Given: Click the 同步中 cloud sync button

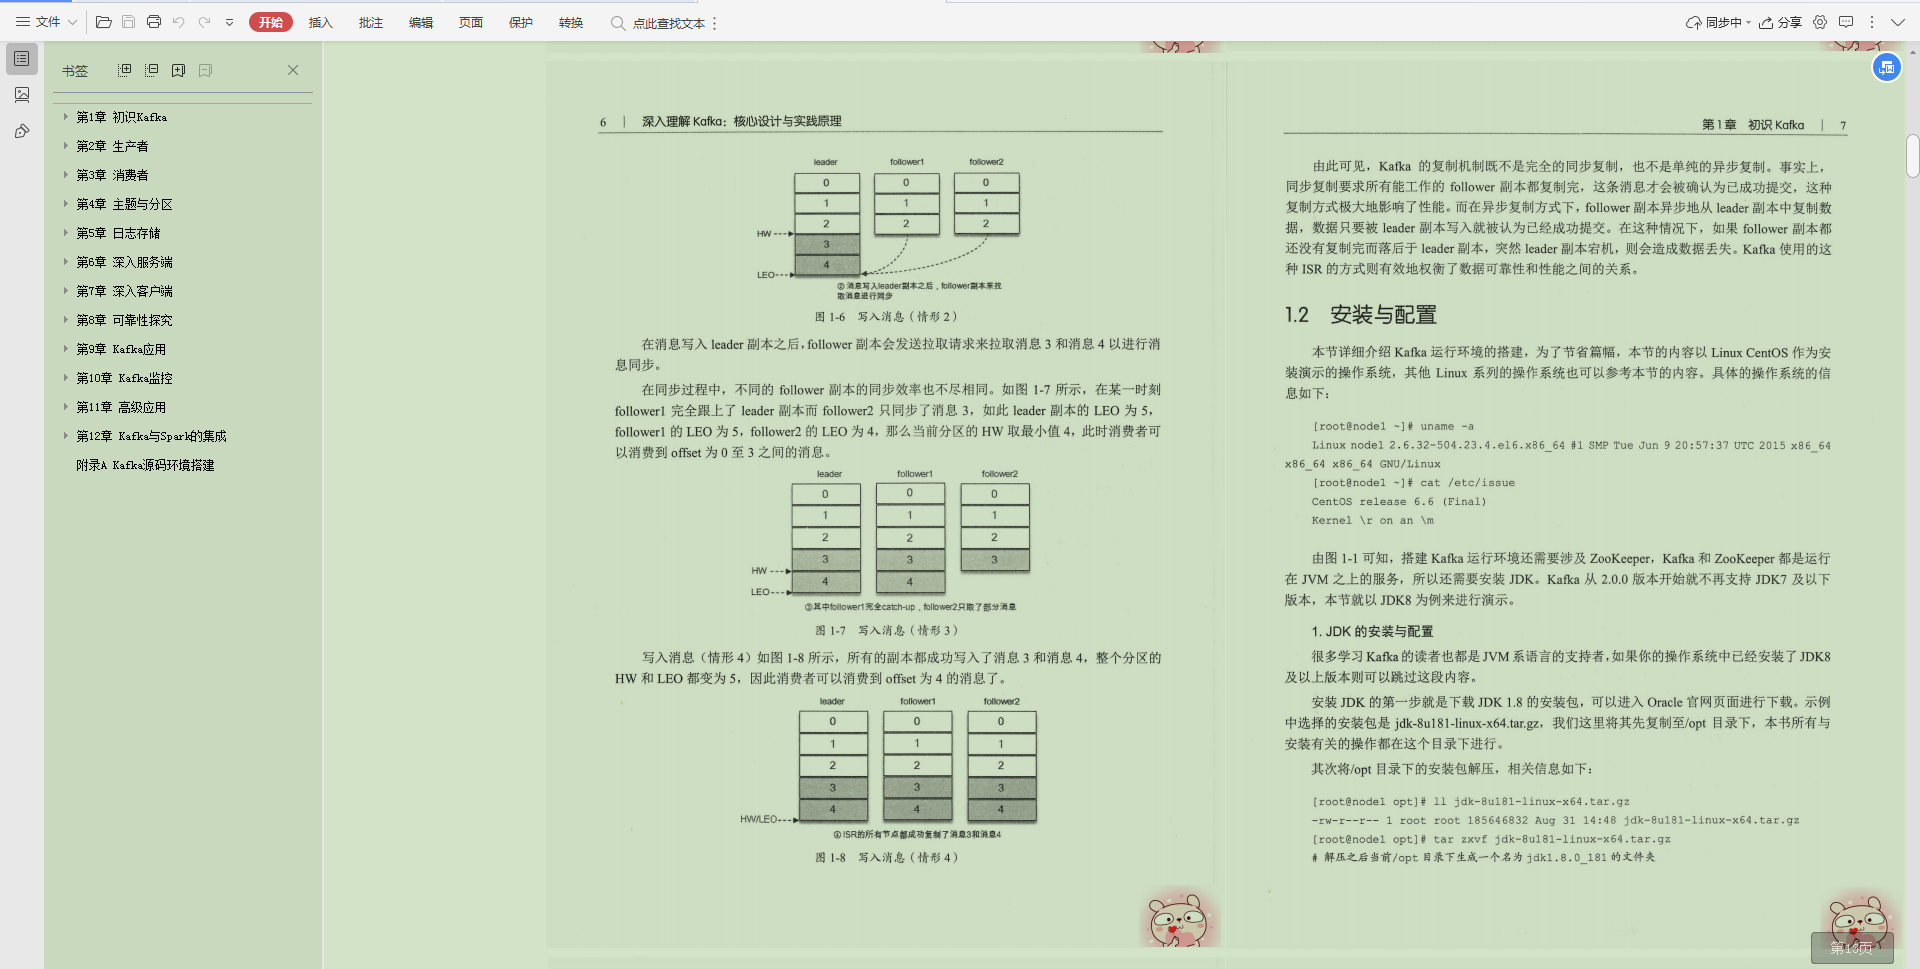Looking at the screenshot, I should pos(1718,22).
